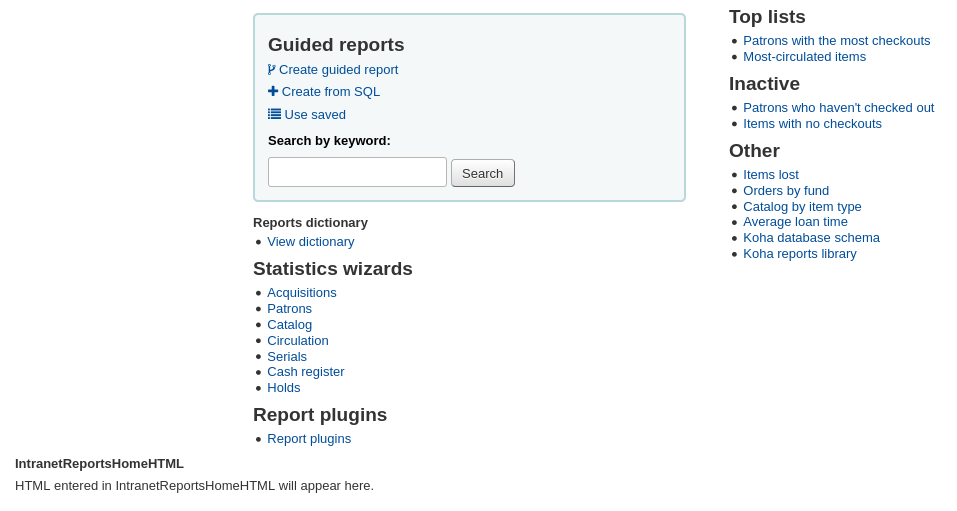The width and height of the screenshot is (957, 511).
Task: Click the Search button
Action: pos(483,173)
